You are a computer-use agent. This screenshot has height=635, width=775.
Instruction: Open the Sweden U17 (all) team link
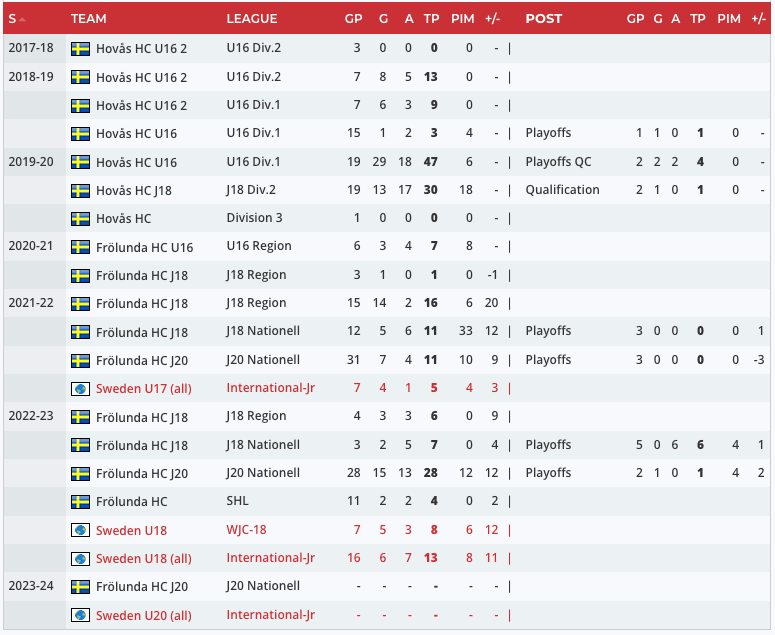pos(143,388)
